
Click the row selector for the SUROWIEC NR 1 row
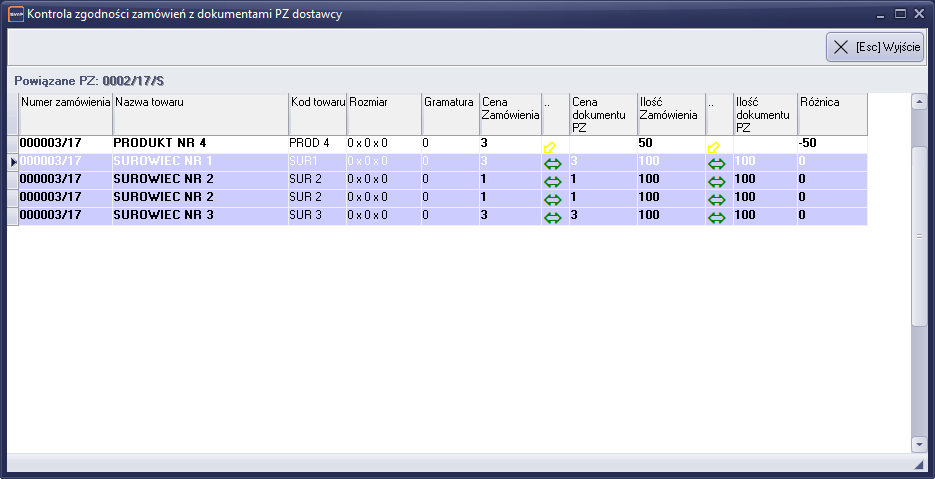(x=13, y=161)
